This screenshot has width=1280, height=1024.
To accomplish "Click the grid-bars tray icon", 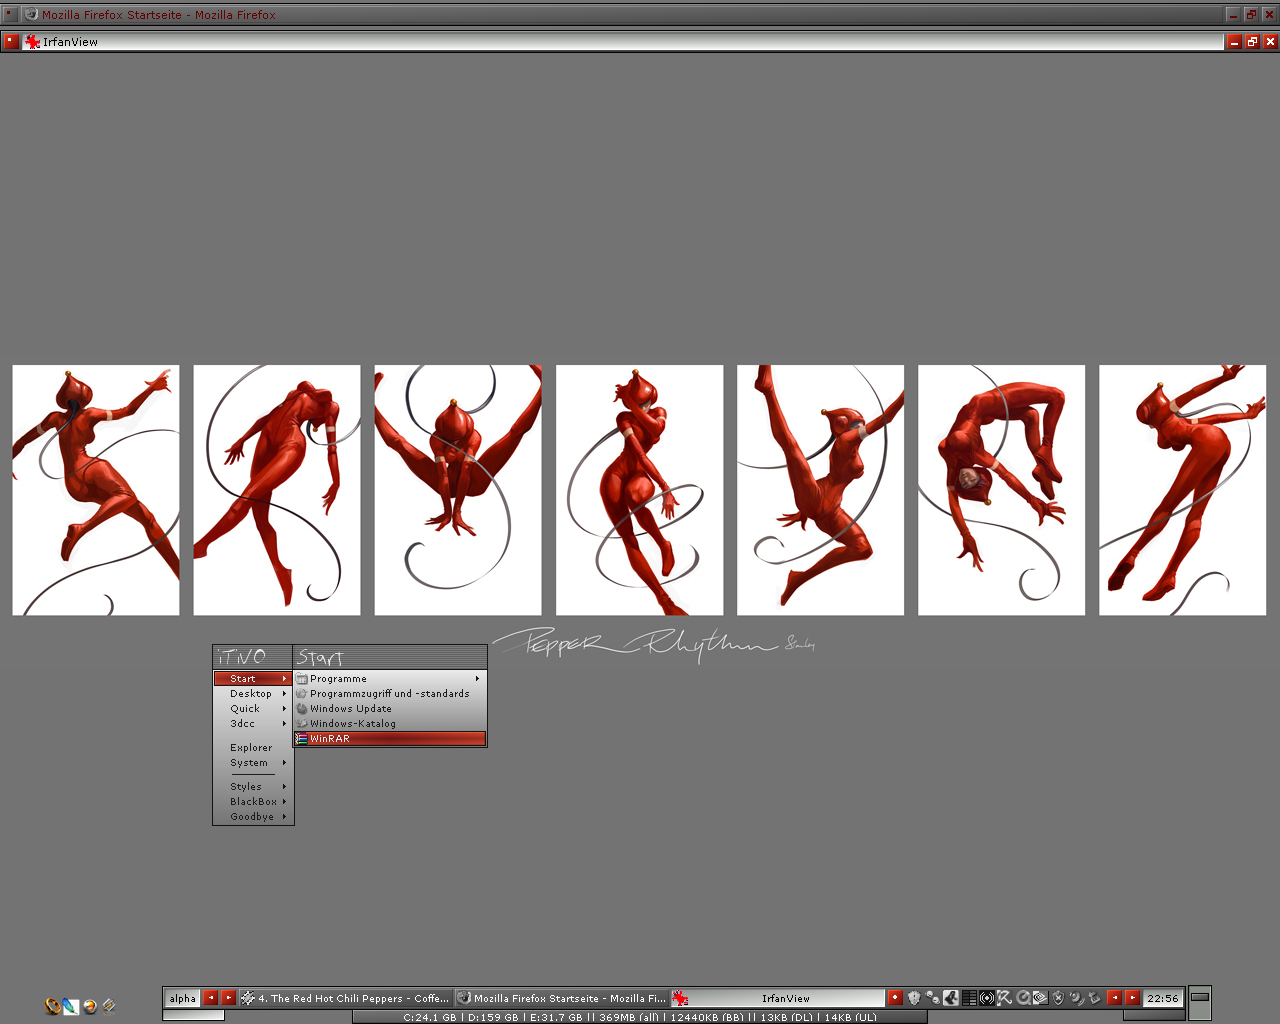I will (969, 998).
